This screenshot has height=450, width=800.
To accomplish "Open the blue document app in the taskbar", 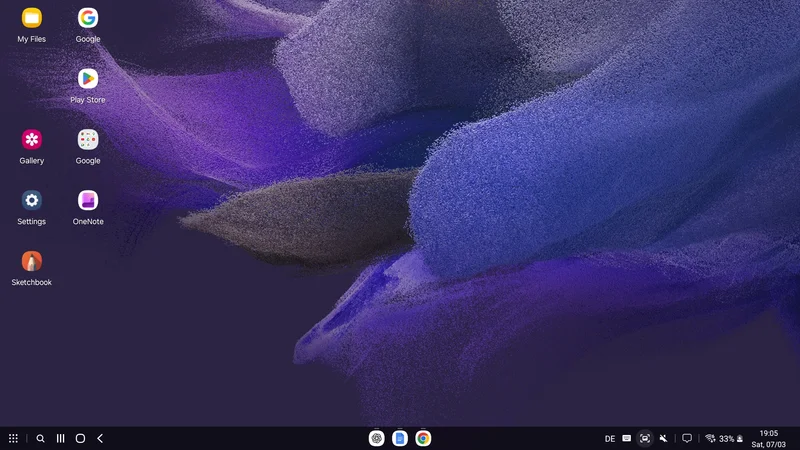I will tap(399, 438).
